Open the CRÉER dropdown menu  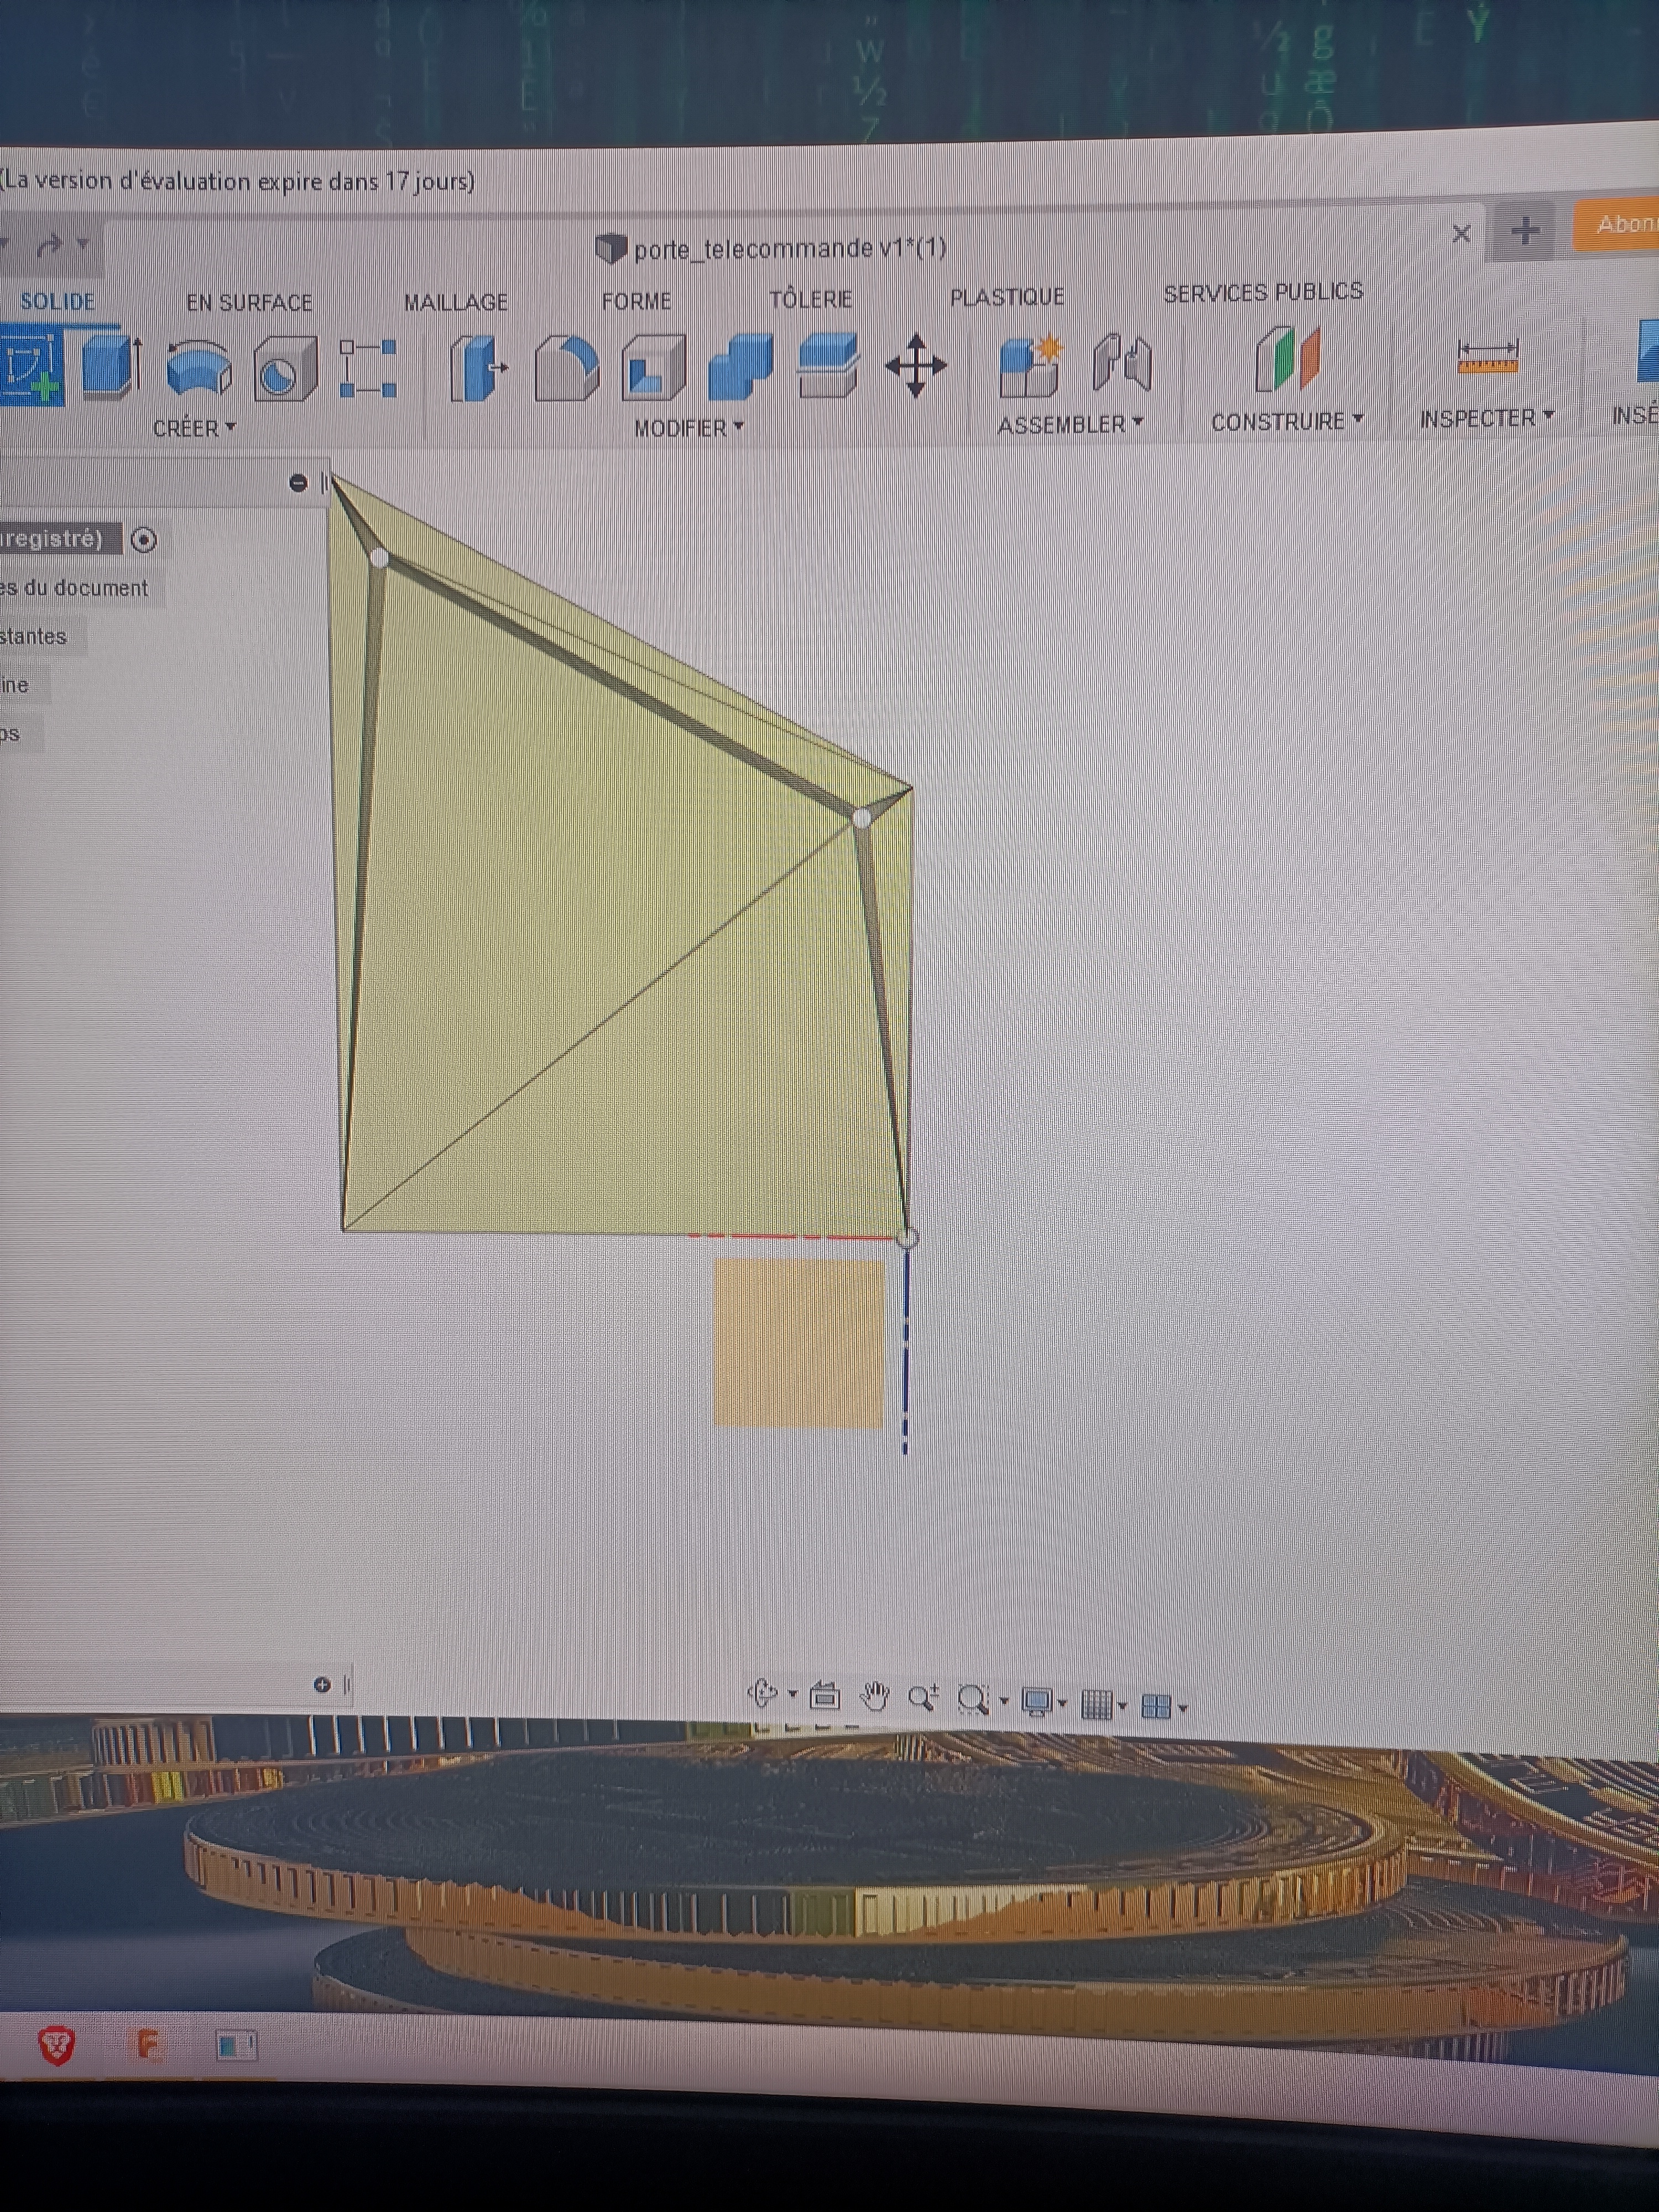click(x=194, y=428)
